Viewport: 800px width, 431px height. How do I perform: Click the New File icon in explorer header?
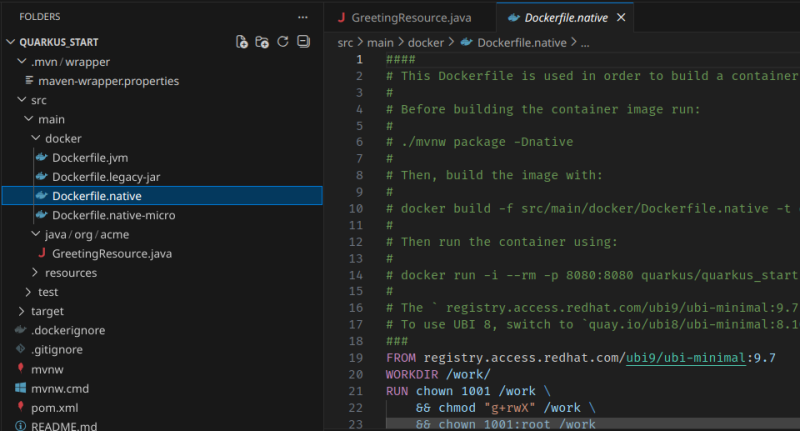click(241, 42)
